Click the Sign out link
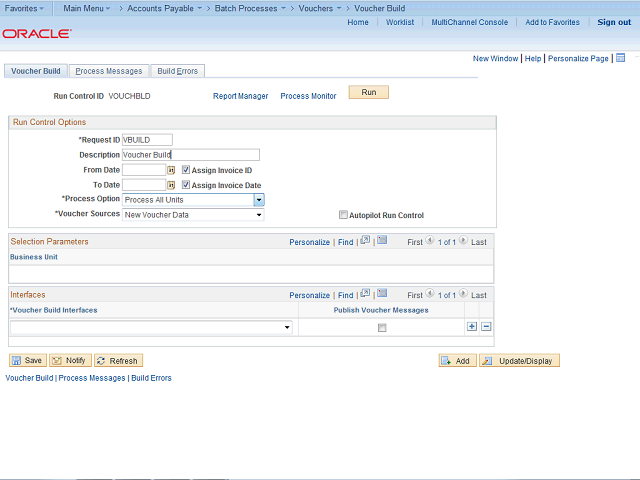This screenshot has width=640, height=480. pos(614,22)
